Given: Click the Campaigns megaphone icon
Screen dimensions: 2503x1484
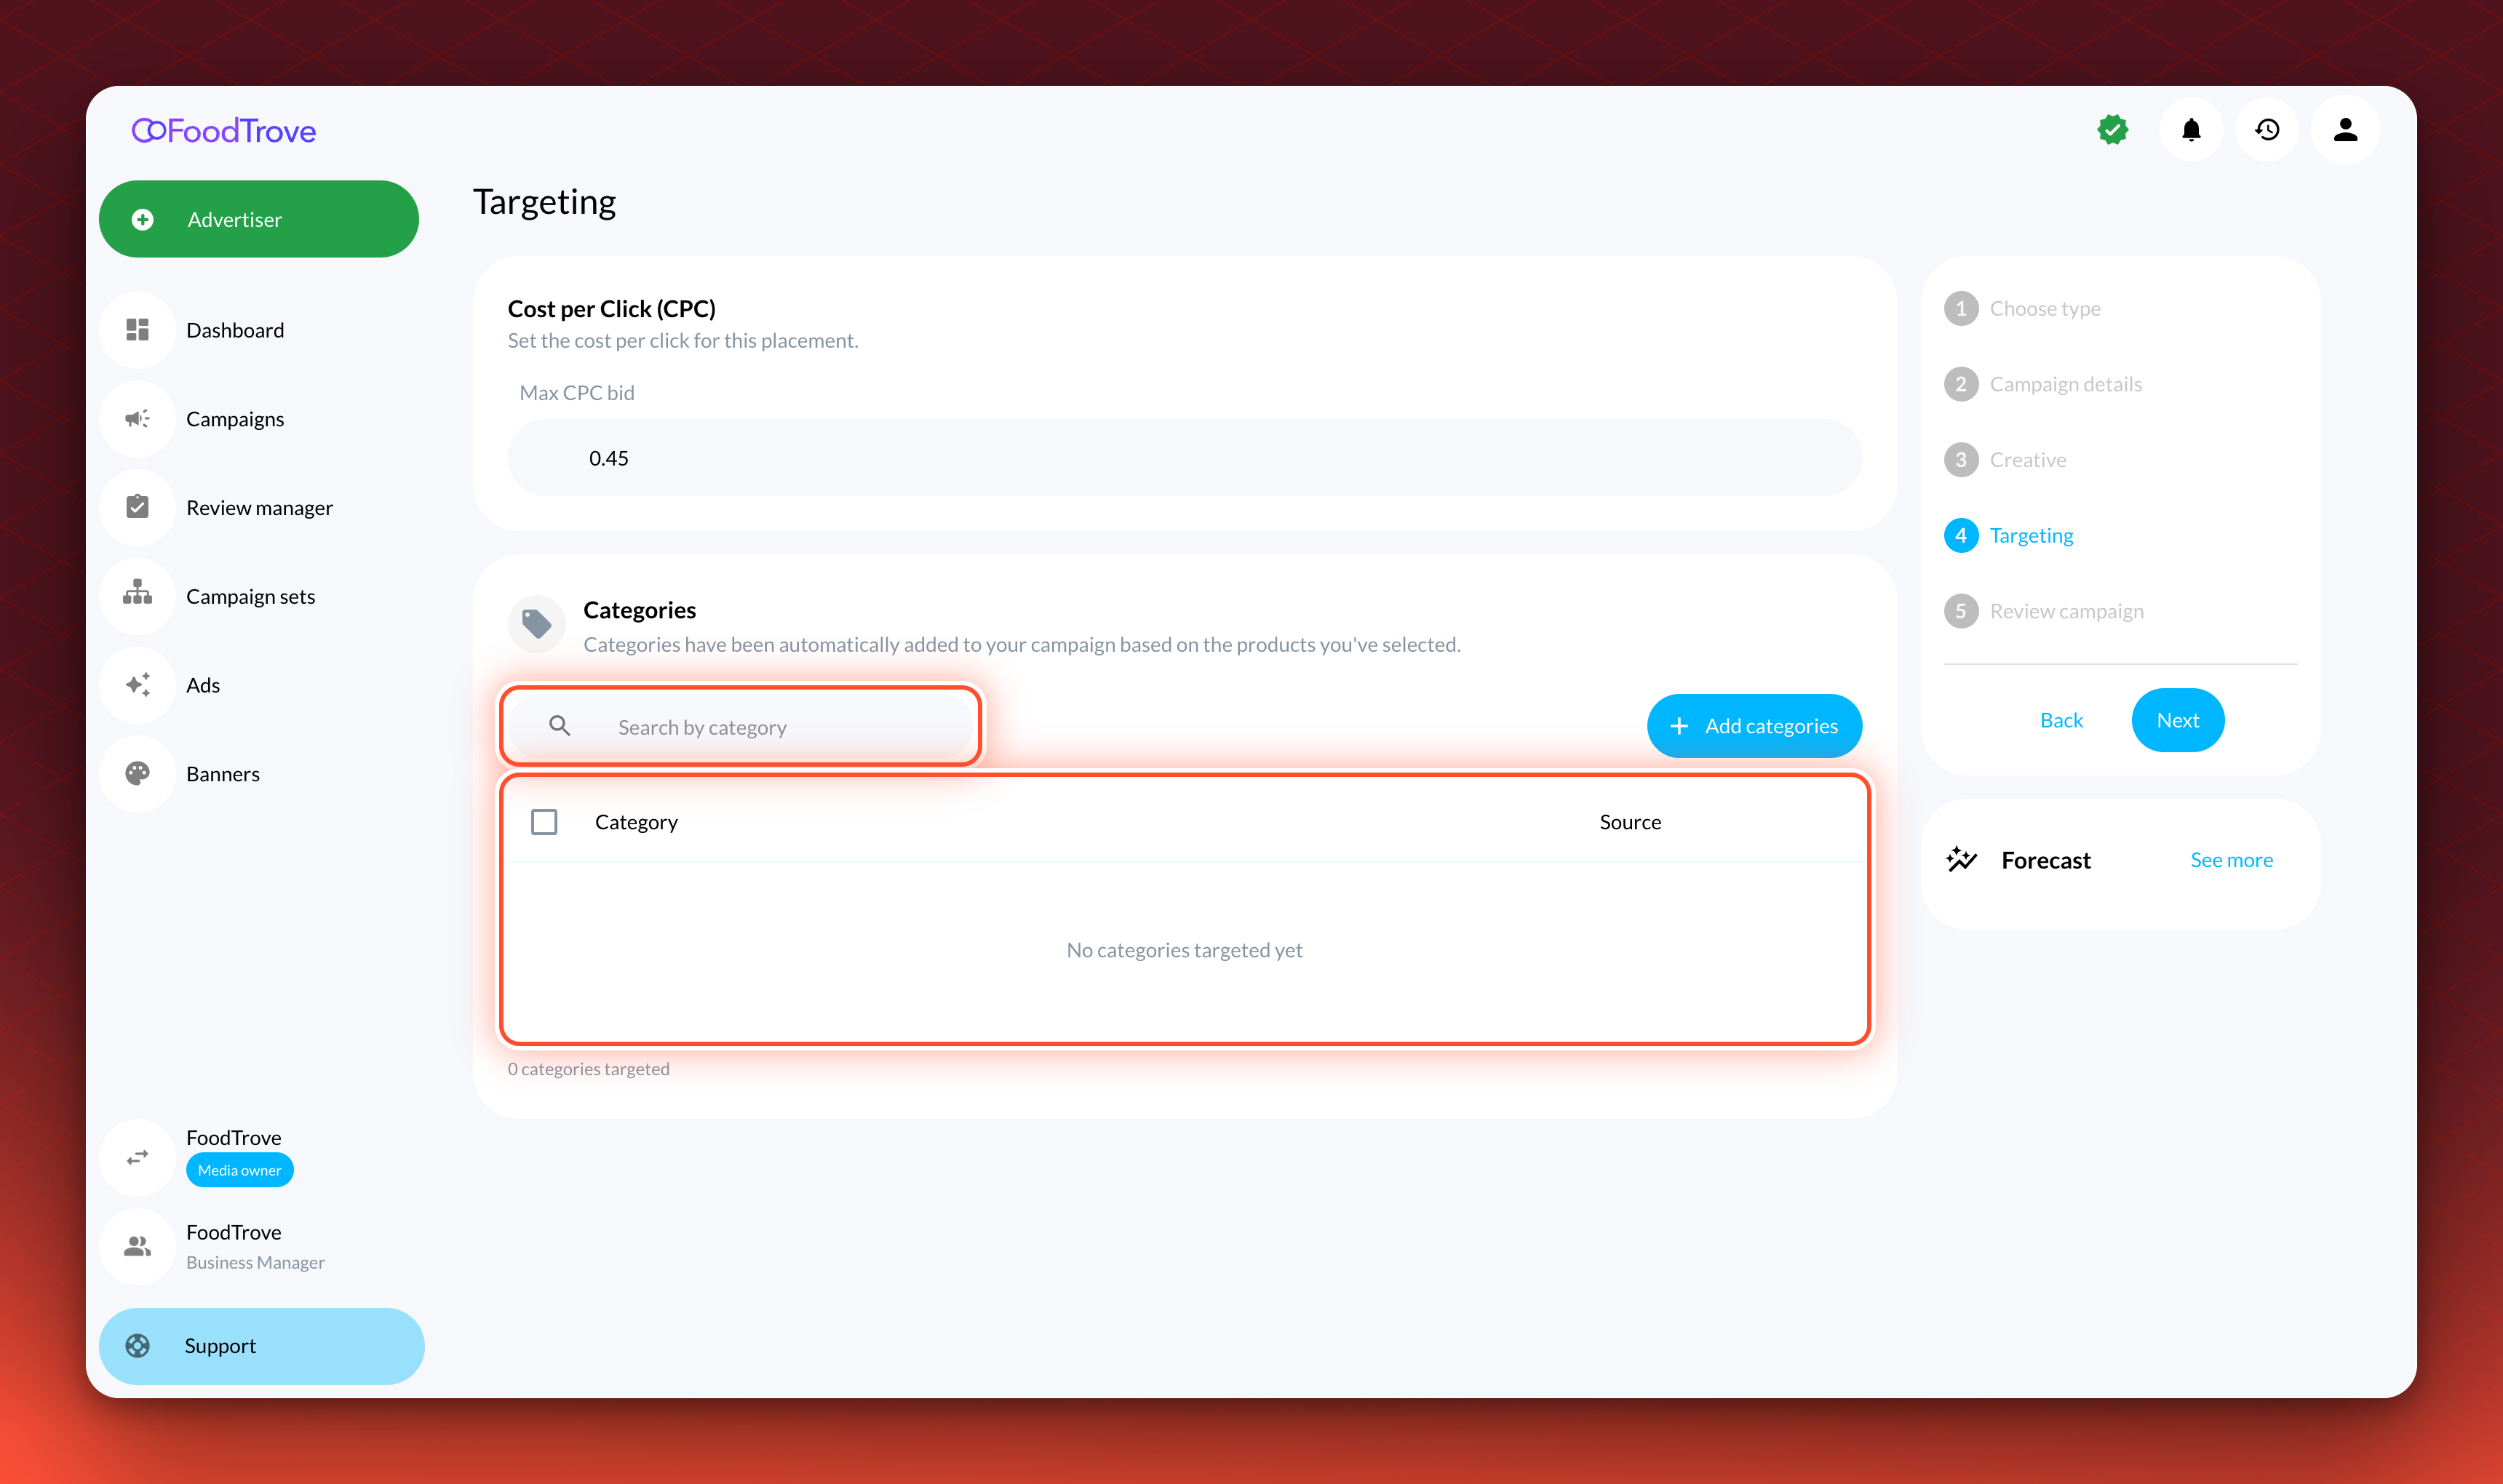Looking at the screenshot, I should (x=138, y=419).
